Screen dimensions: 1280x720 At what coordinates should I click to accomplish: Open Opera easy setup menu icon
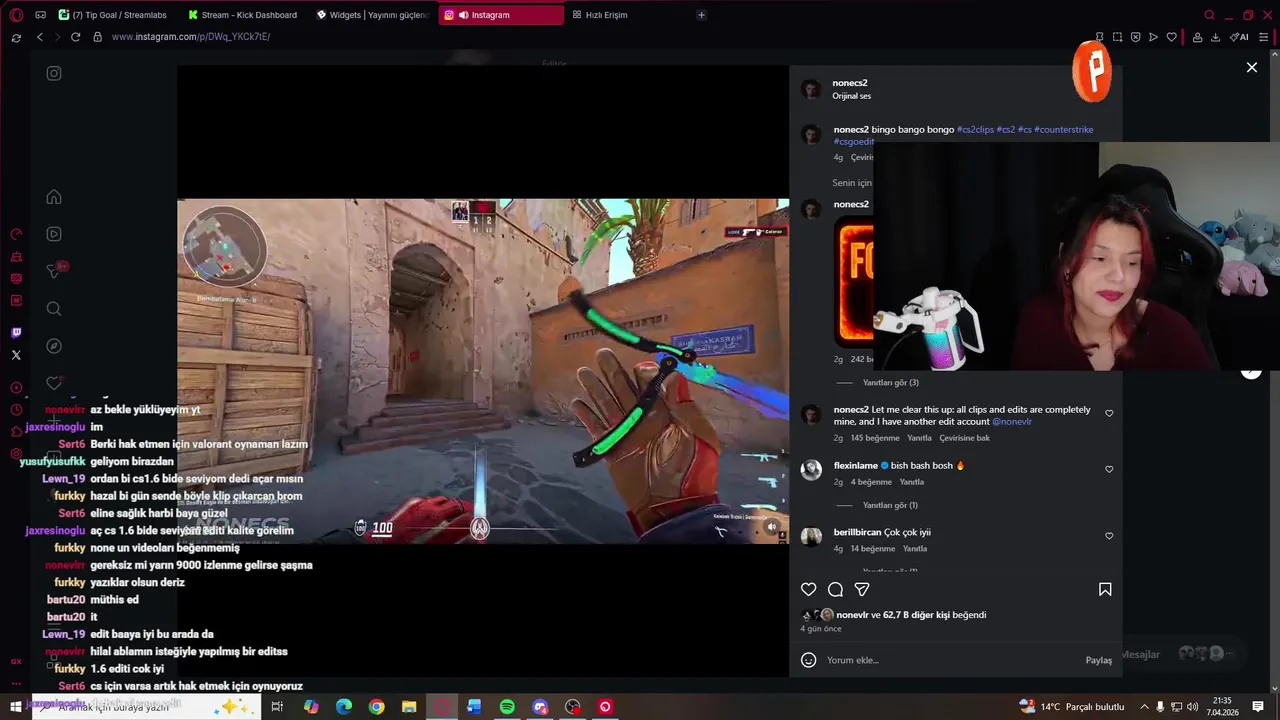(x=1264, y=37)
